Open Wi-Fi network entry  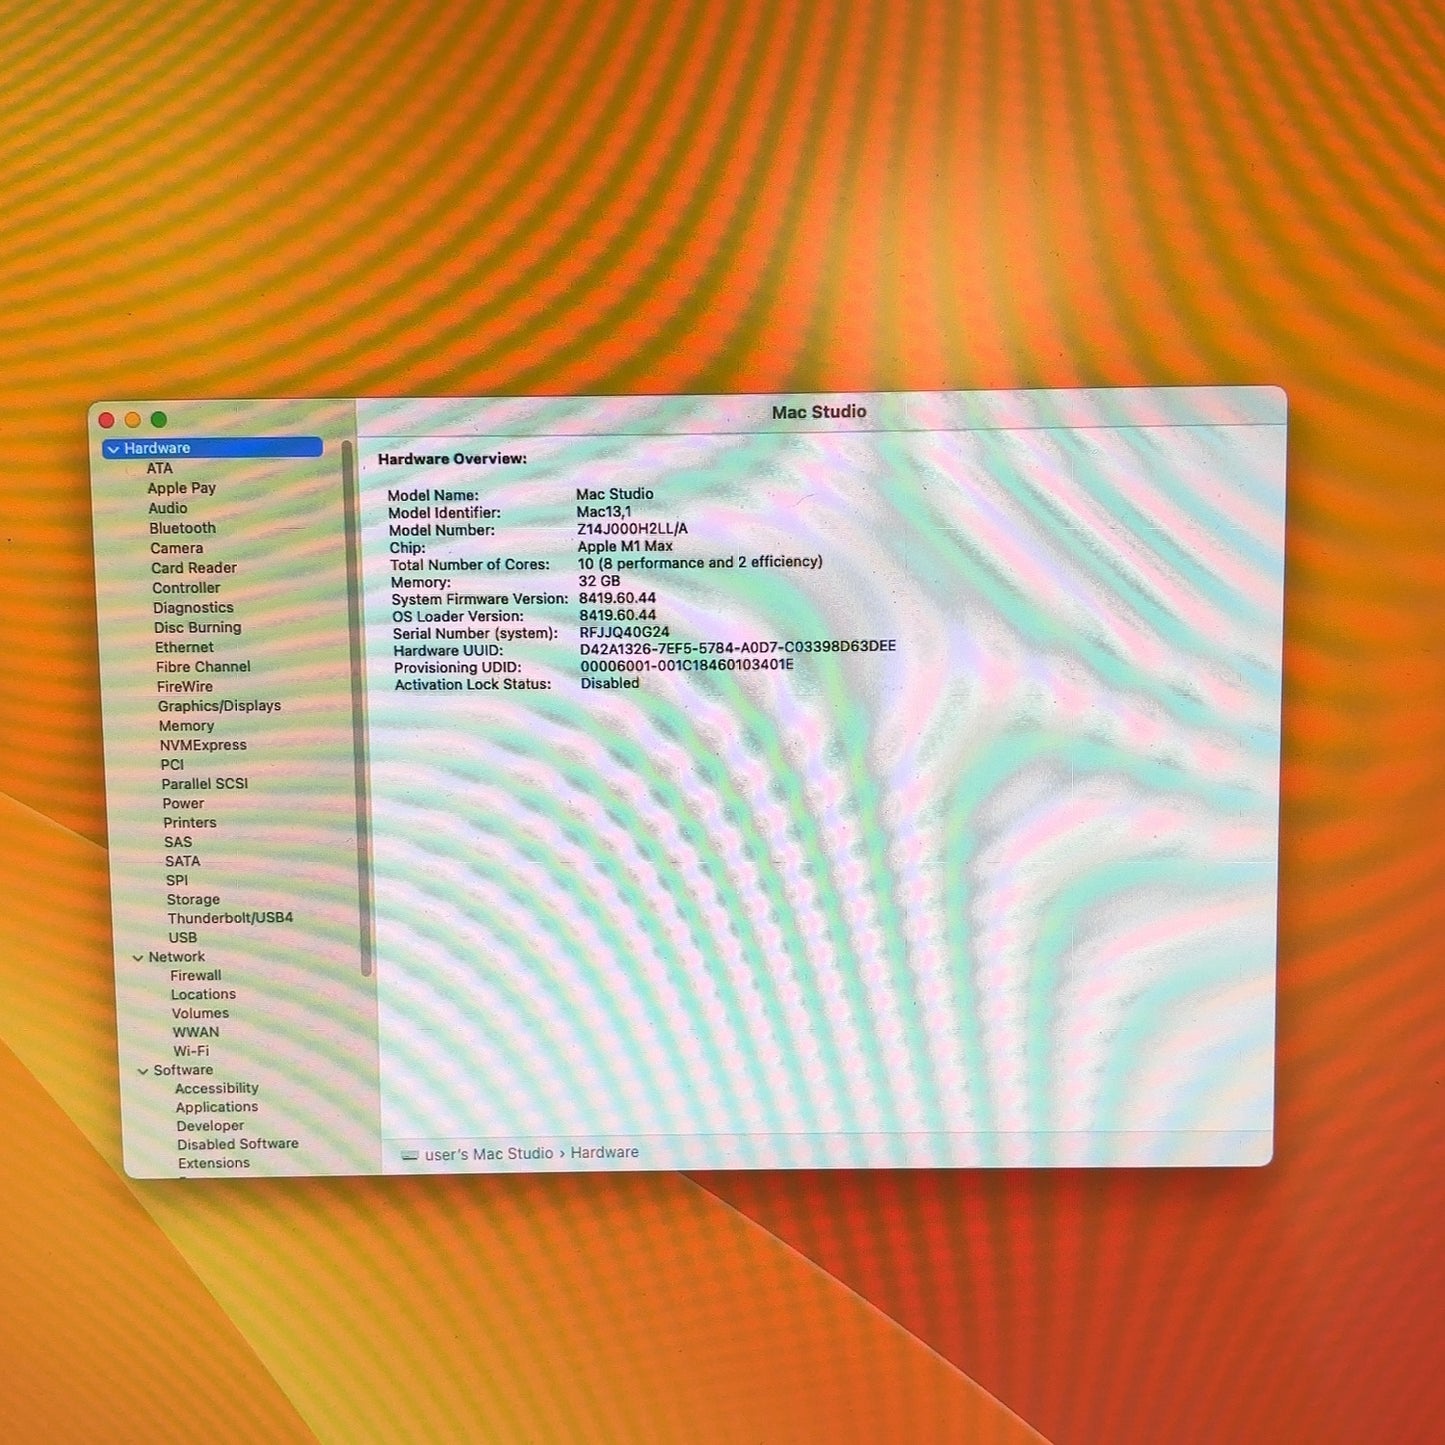point(191,1052)
